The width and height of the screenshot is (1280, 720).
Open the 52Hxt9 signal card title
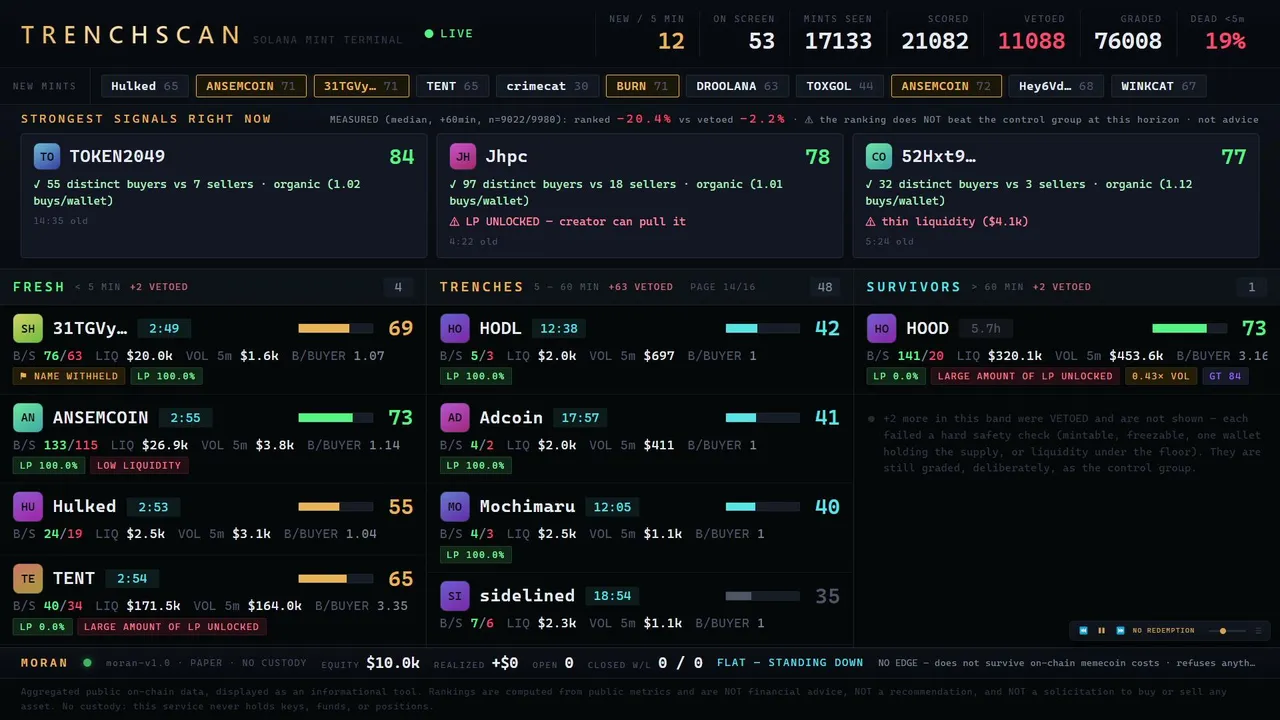point(938,157)
